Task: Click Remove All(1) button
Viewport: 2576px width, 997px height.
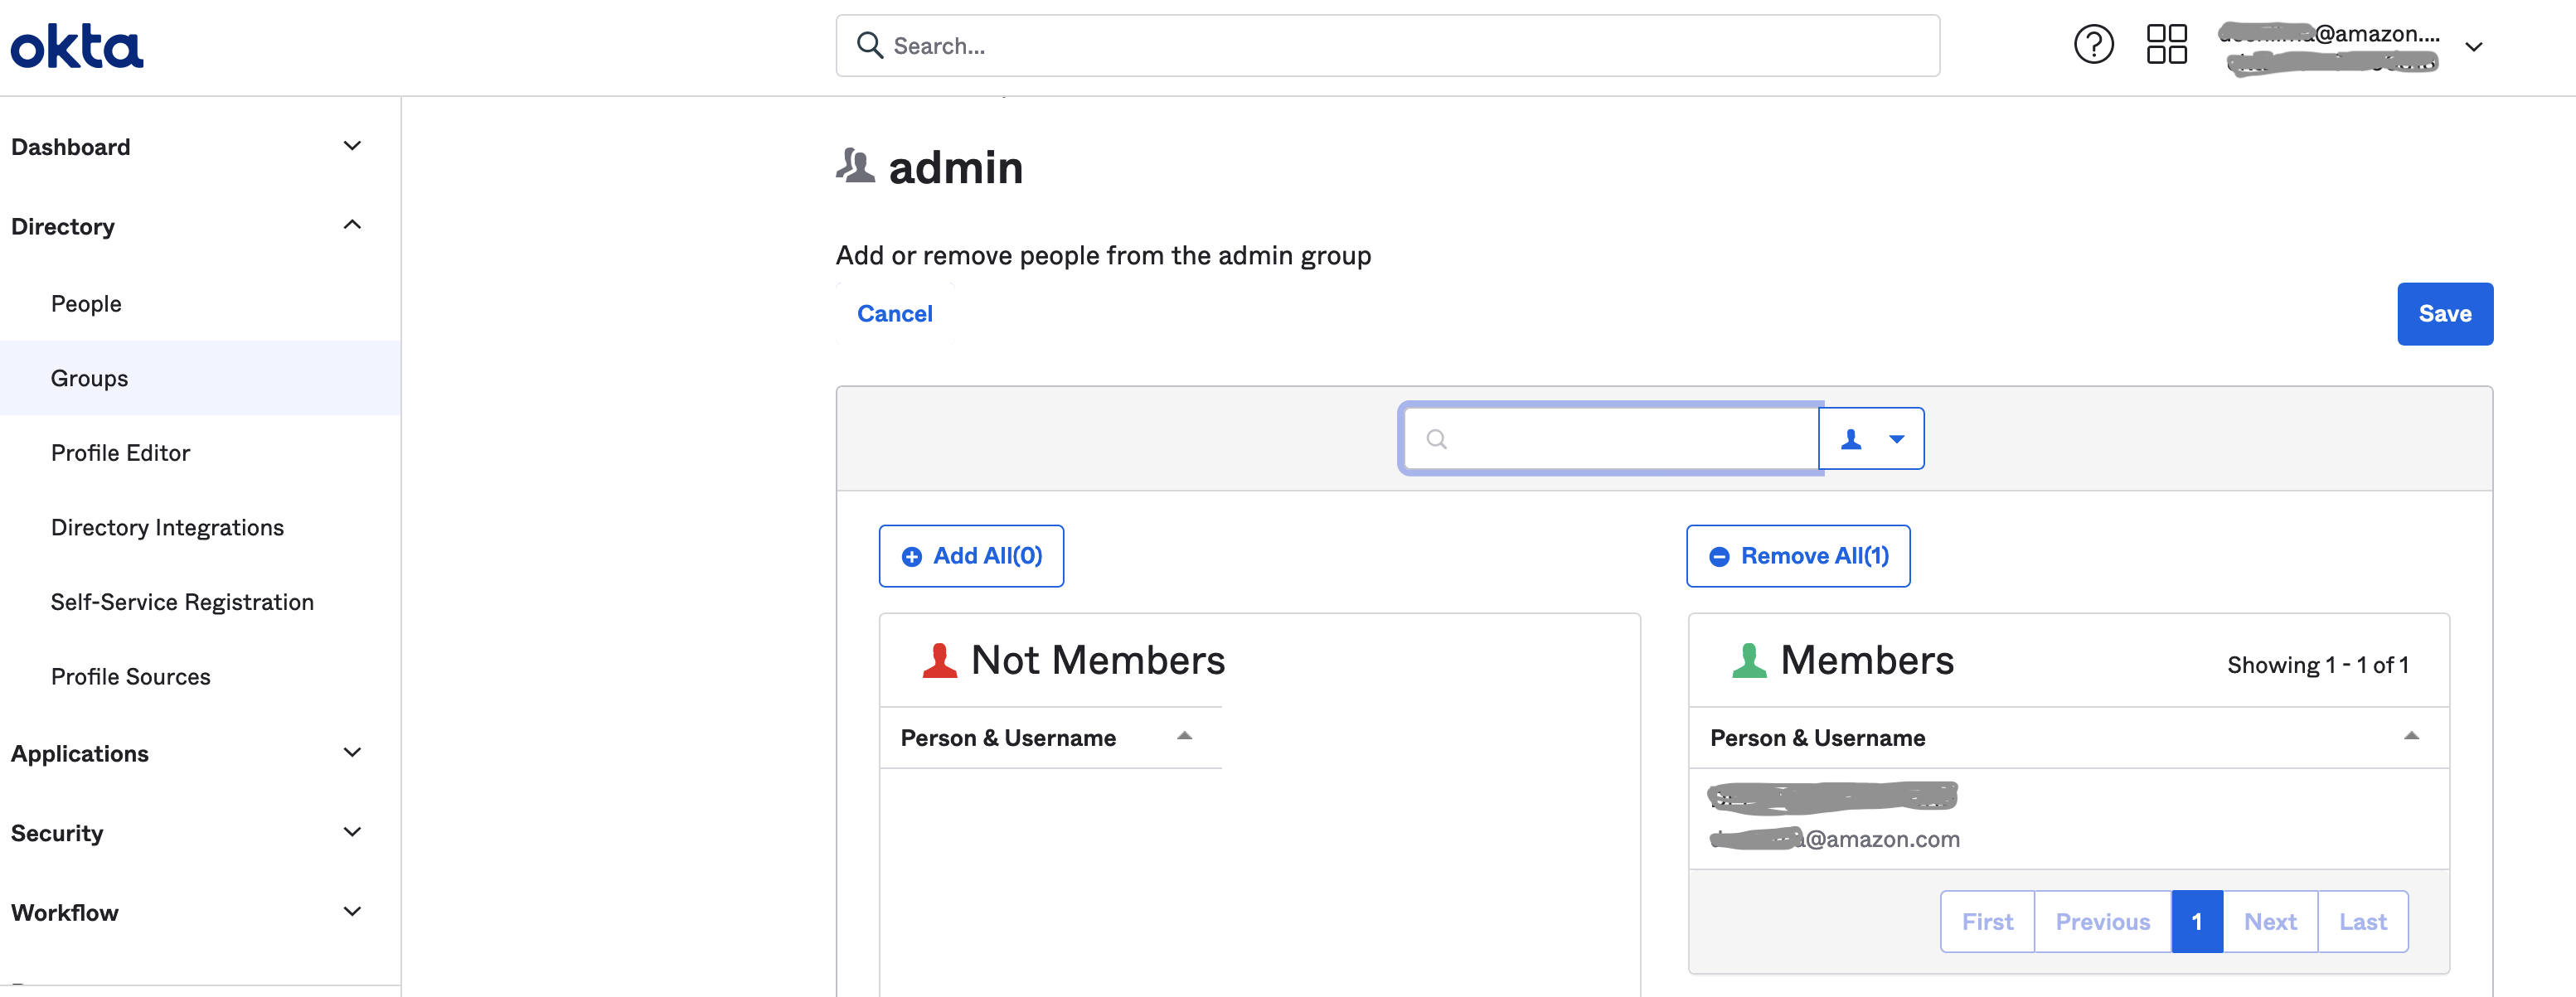Action: pos(1798,556)
